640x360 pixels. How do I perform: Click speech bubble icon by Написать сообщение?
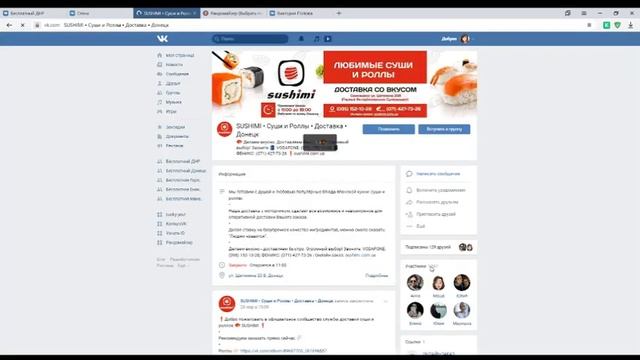coord(409,174)
